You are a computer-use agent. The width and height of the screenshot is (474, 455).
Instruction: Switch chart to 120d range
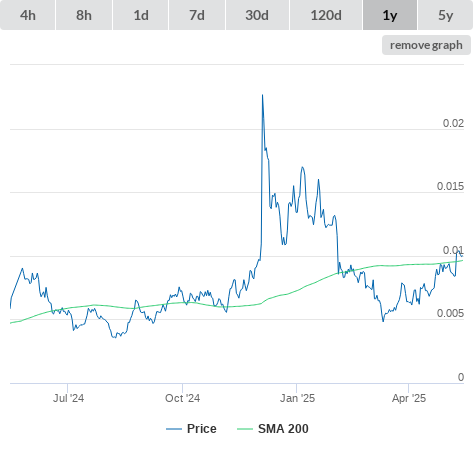coord(326,15)
